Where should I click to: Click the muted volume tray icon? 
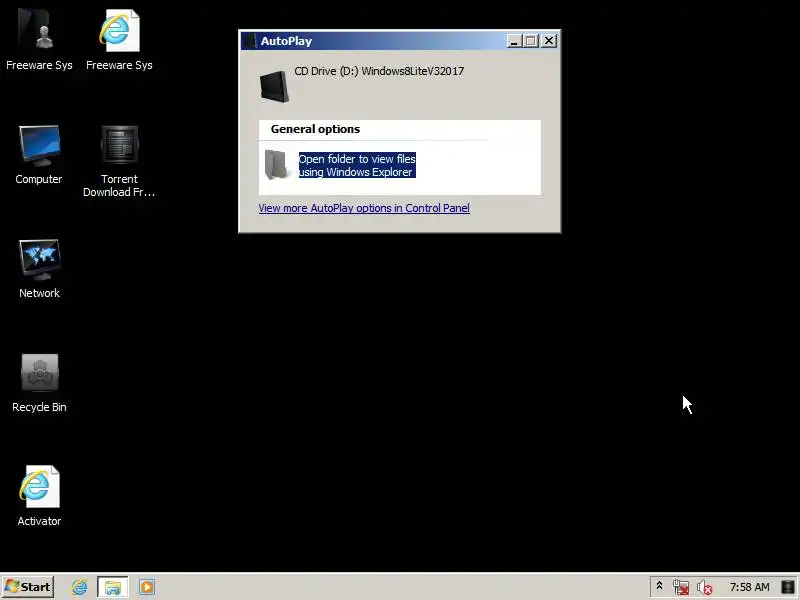pyautogui.click(x=704, y=588)
